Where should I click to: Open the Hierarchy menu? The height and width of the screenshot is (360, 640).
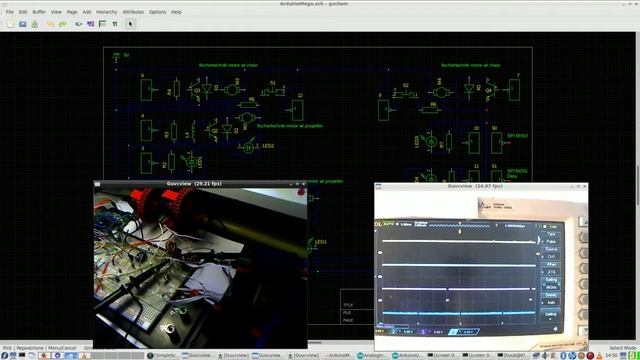pyautogui.click(x=107, y=12)
